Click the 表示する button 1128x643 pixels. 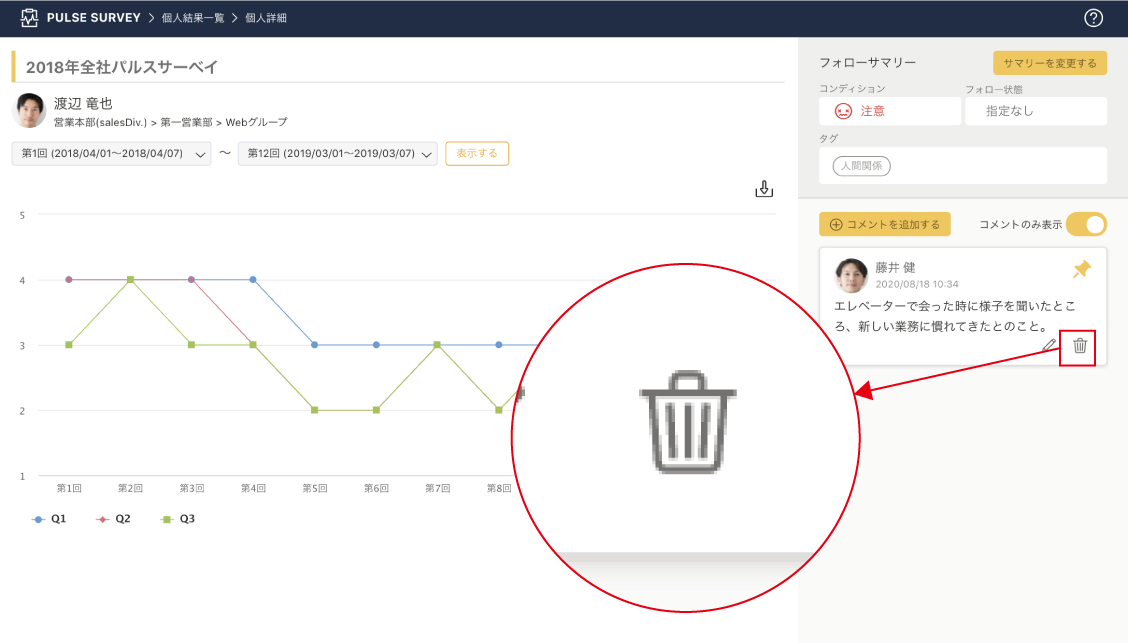[477, 154]
